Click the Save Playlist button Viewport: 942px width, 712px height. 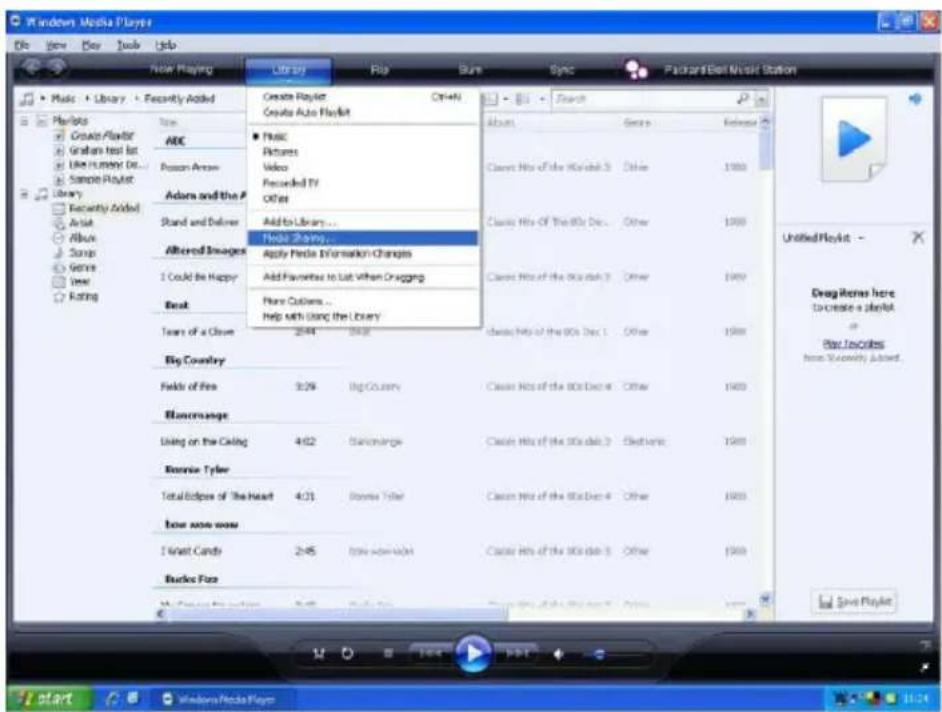pyautogui.click(x=855, y=601)
